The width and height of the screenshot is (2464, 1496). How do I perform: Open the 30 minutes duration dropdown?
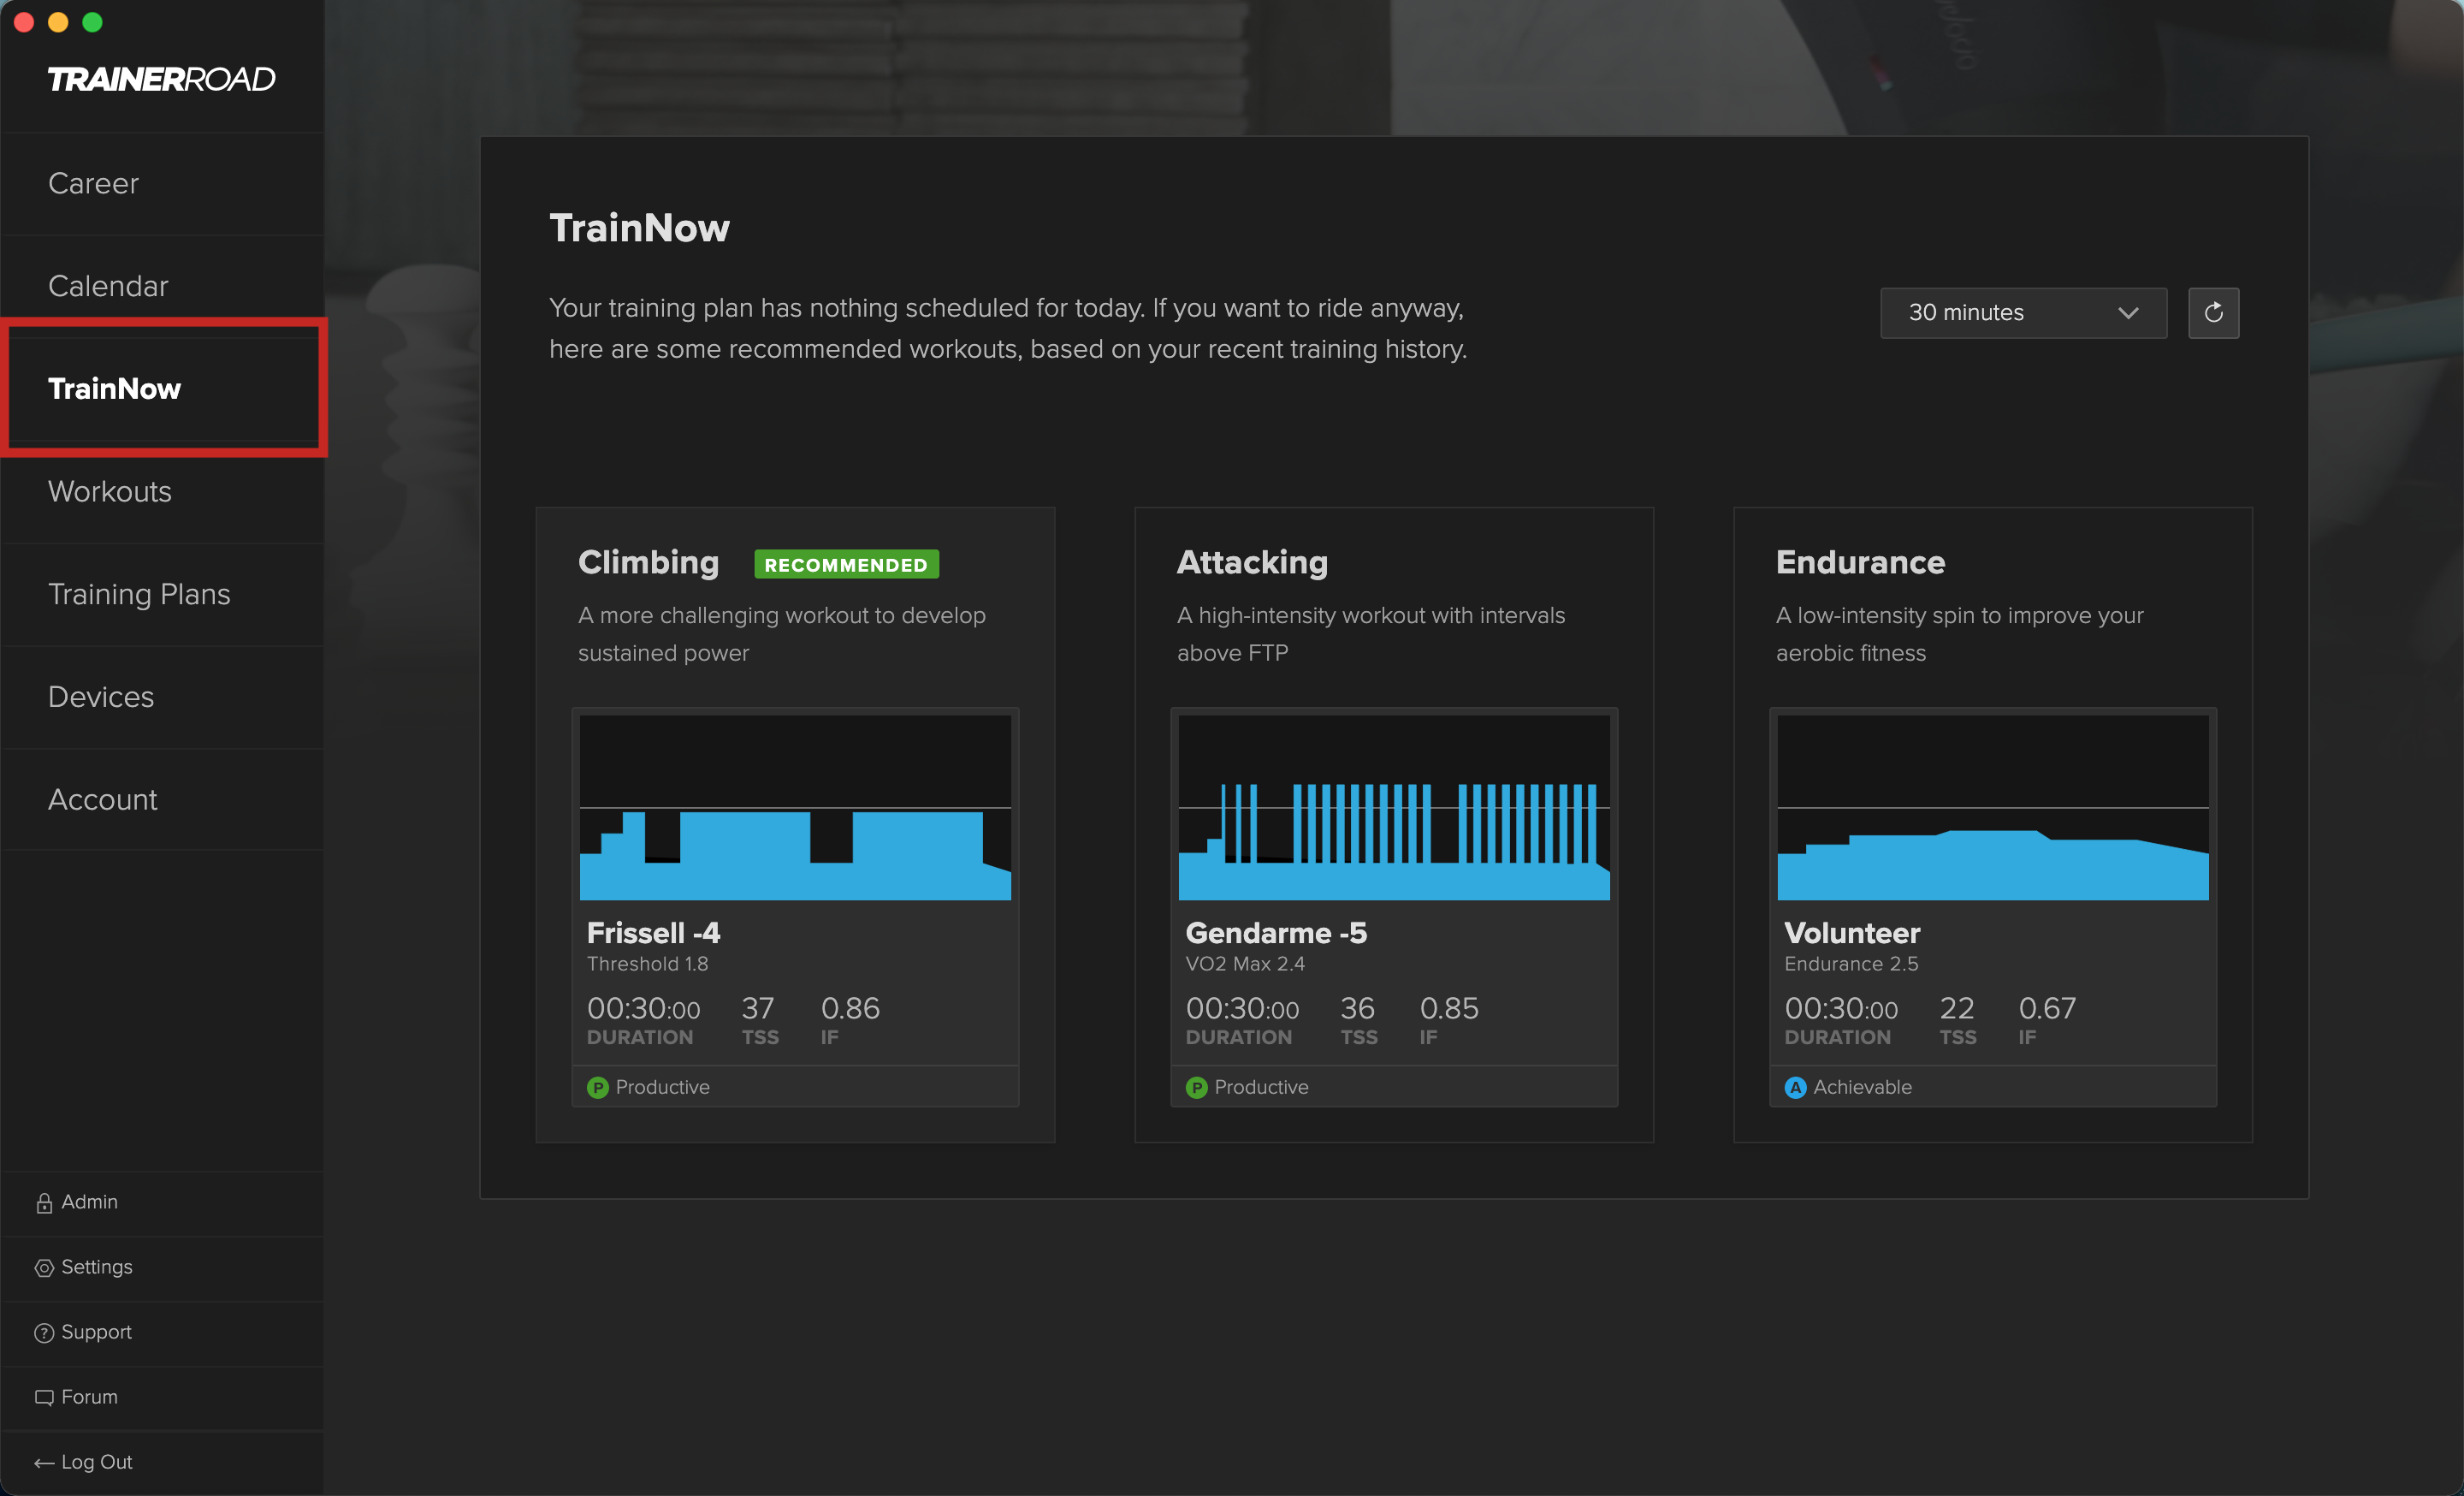coord(2023,313)
